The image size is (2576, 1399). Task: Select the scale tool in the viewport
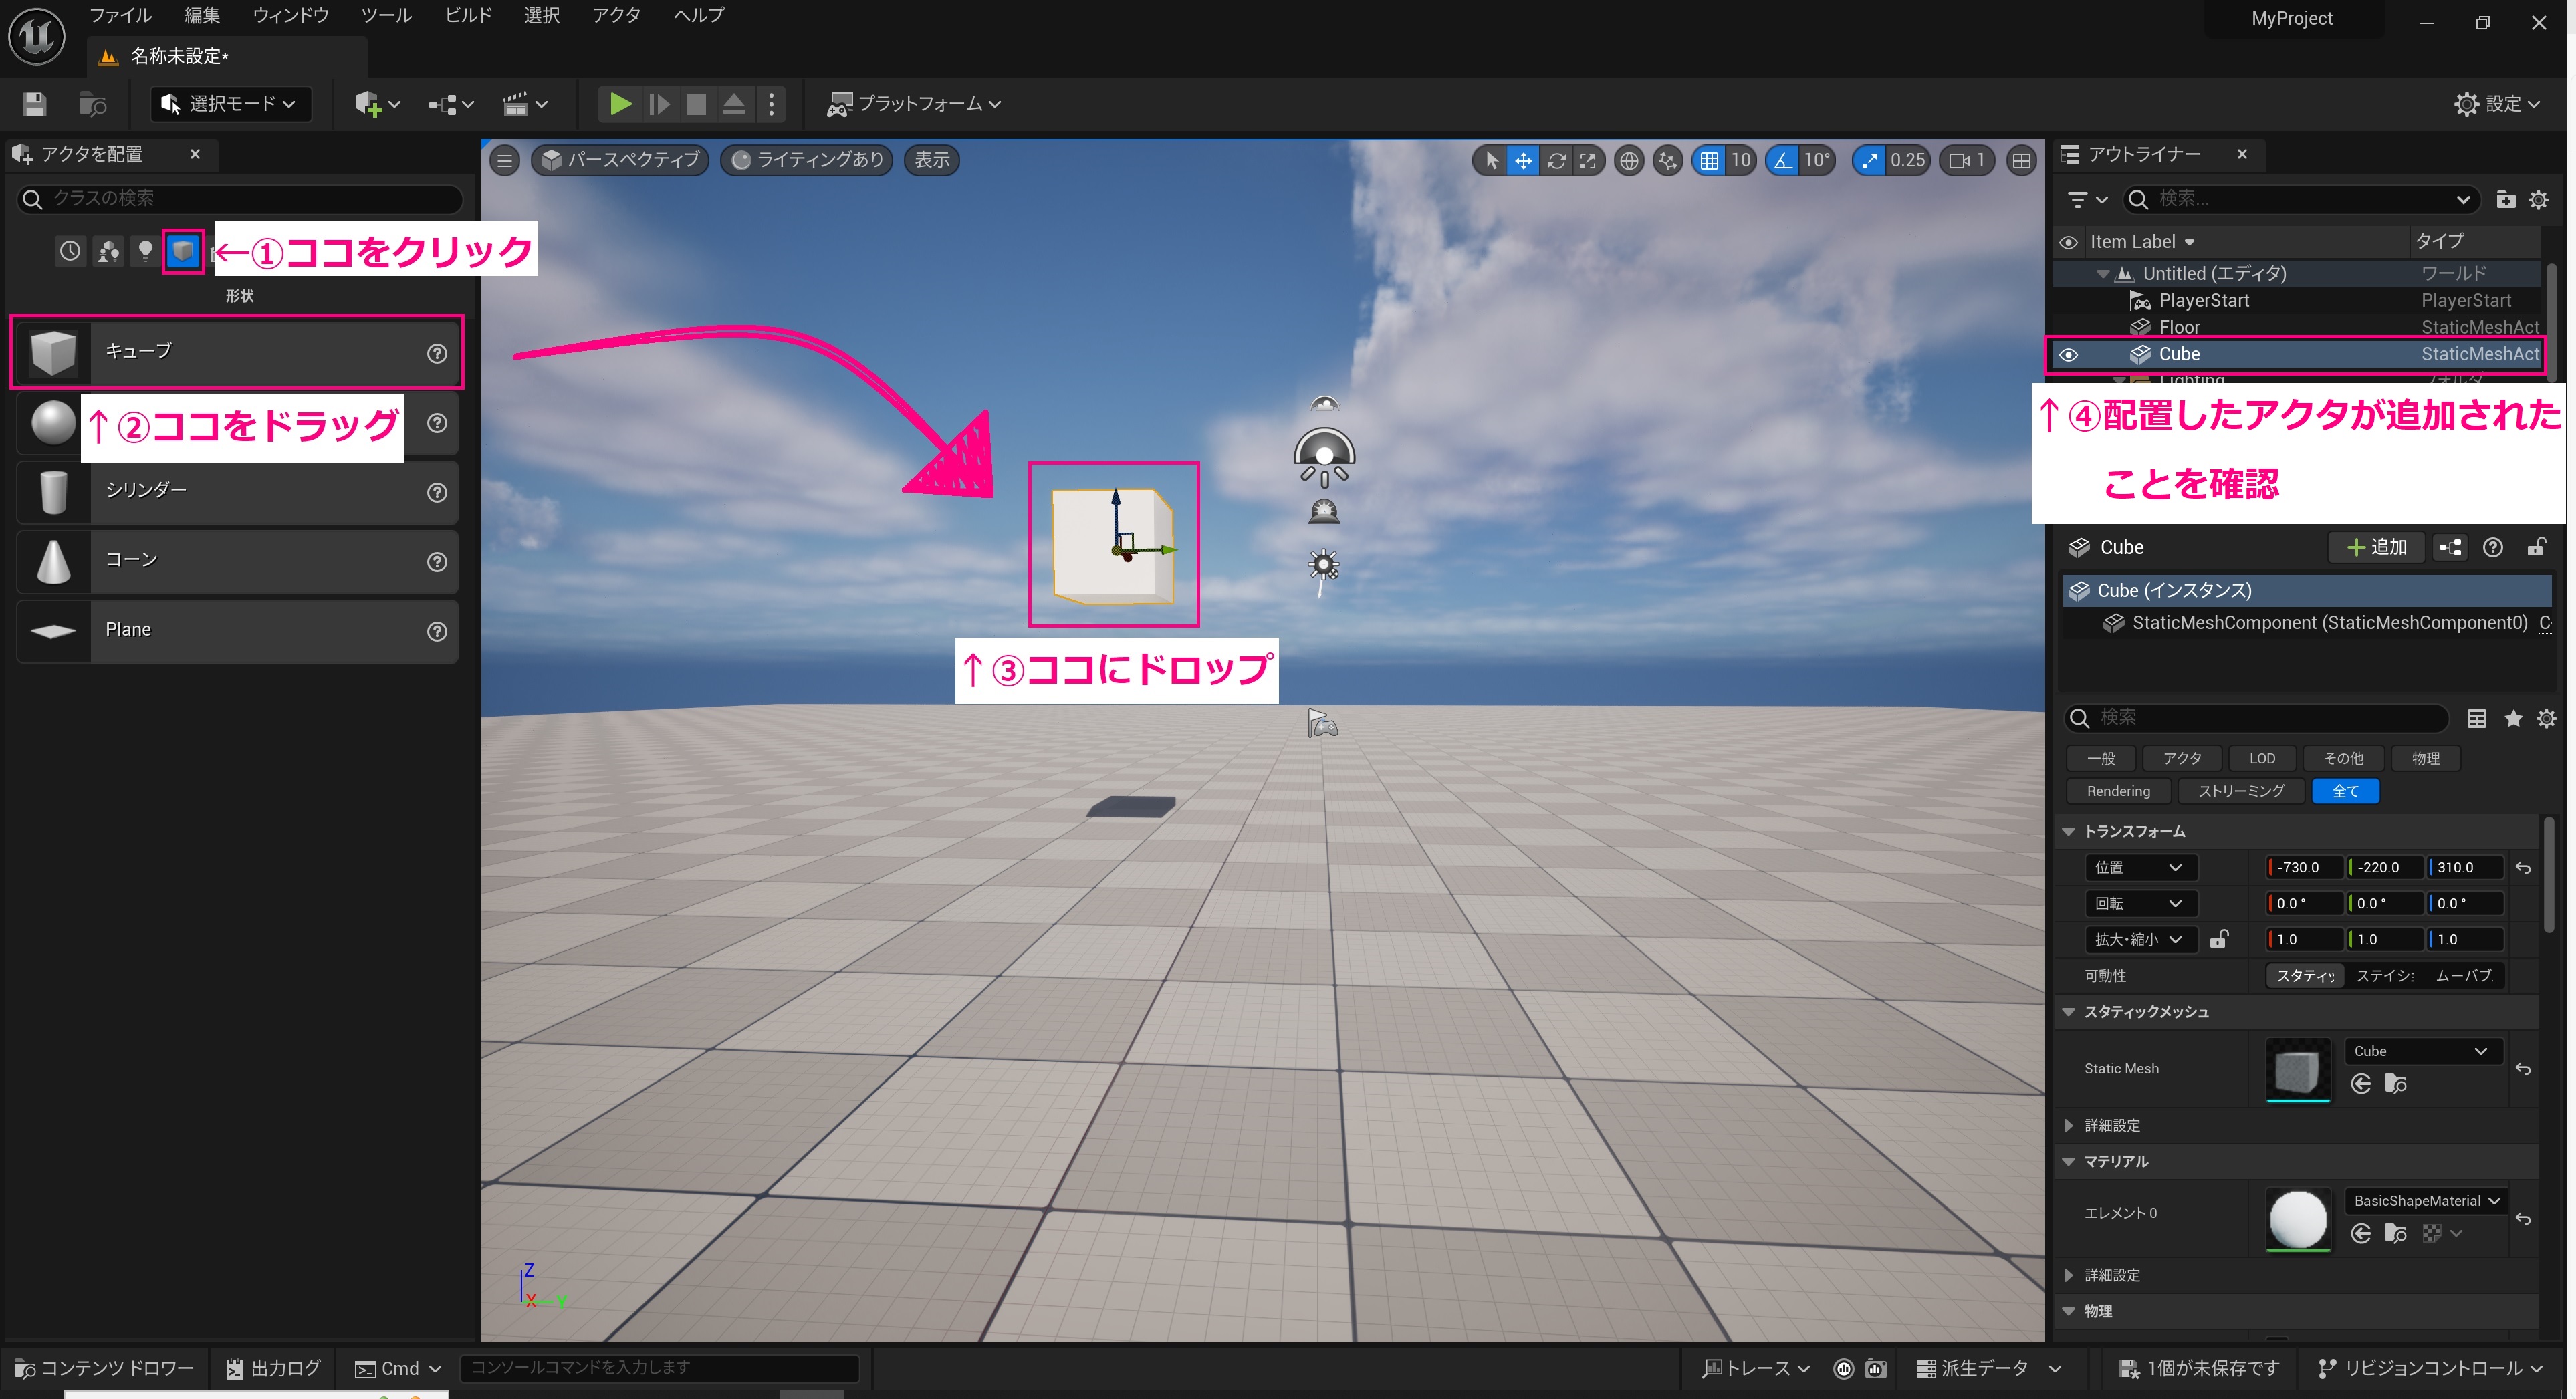[1589, 160]
